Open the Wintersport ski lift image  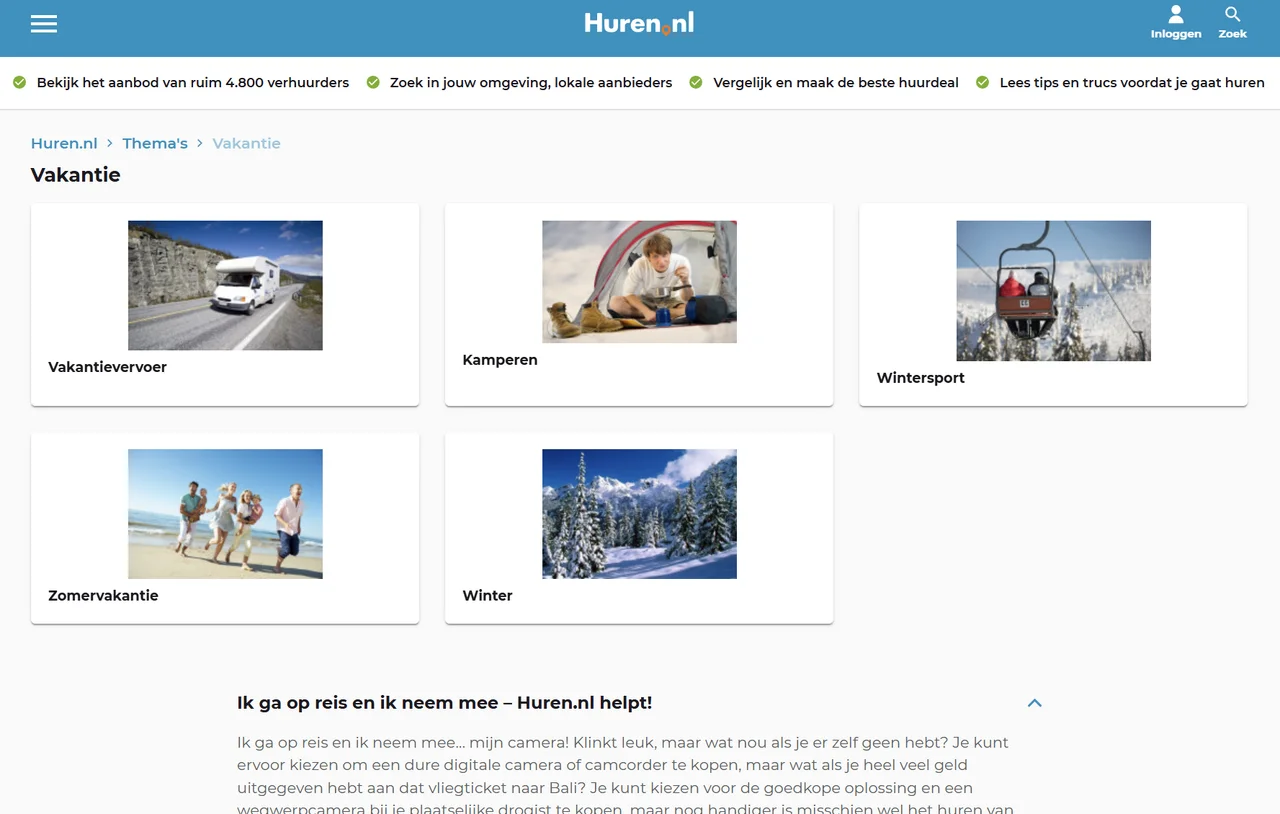(1053, 290)
